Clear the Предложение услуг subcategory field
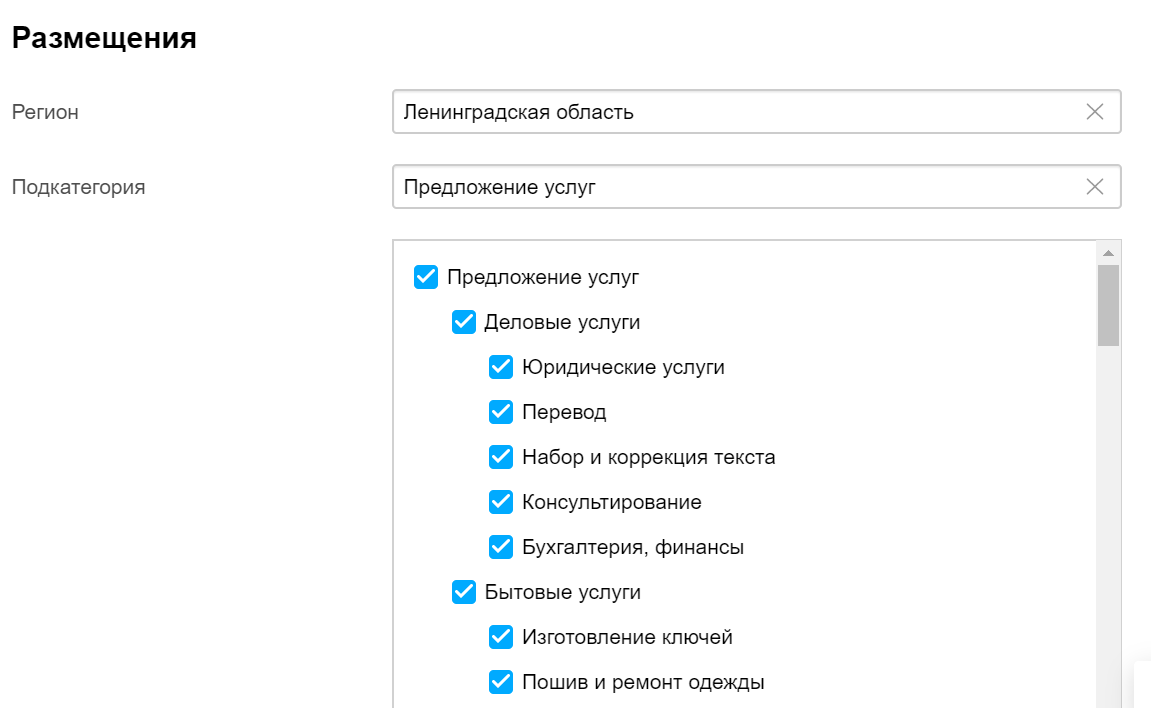The width and height of the screenshot is (1151, 708). point(1094,187)
